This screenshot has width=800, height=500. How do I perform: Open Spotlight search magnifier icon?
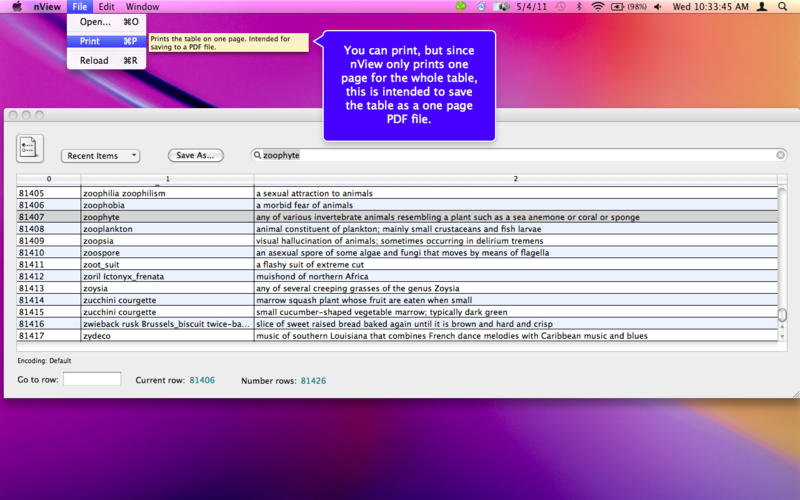782,7
